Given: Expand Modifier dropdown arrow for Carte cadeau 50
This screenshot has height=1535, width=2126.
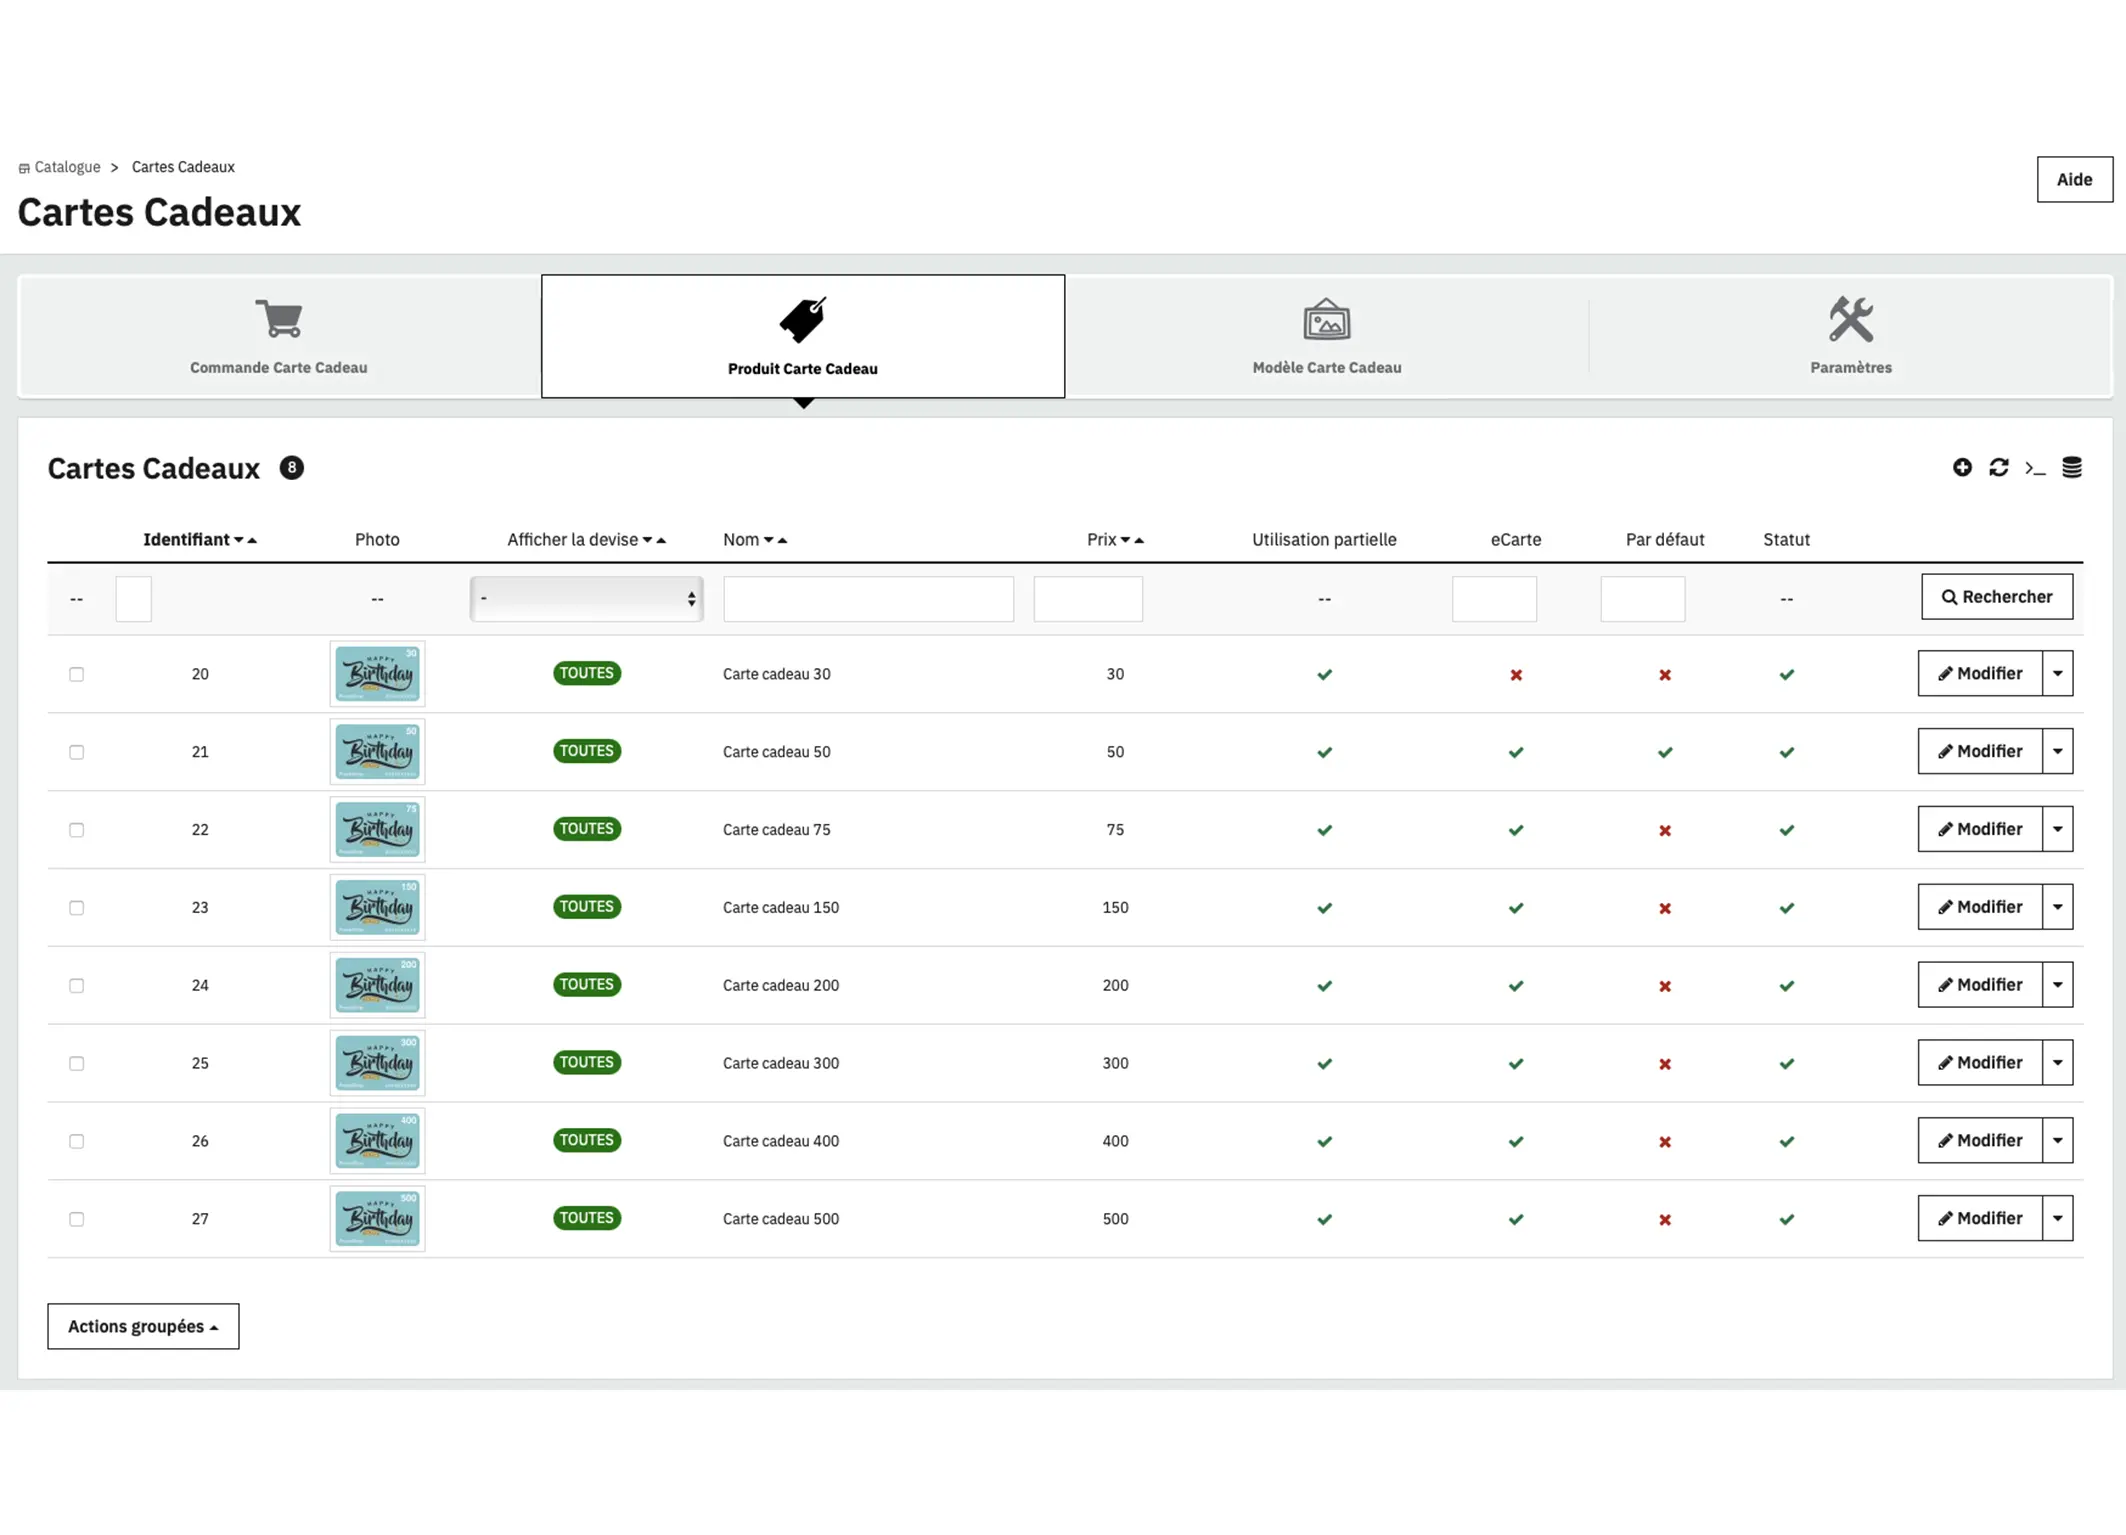Looking at the screenshot, I should pyautogui.click(x=2058, y=751).
